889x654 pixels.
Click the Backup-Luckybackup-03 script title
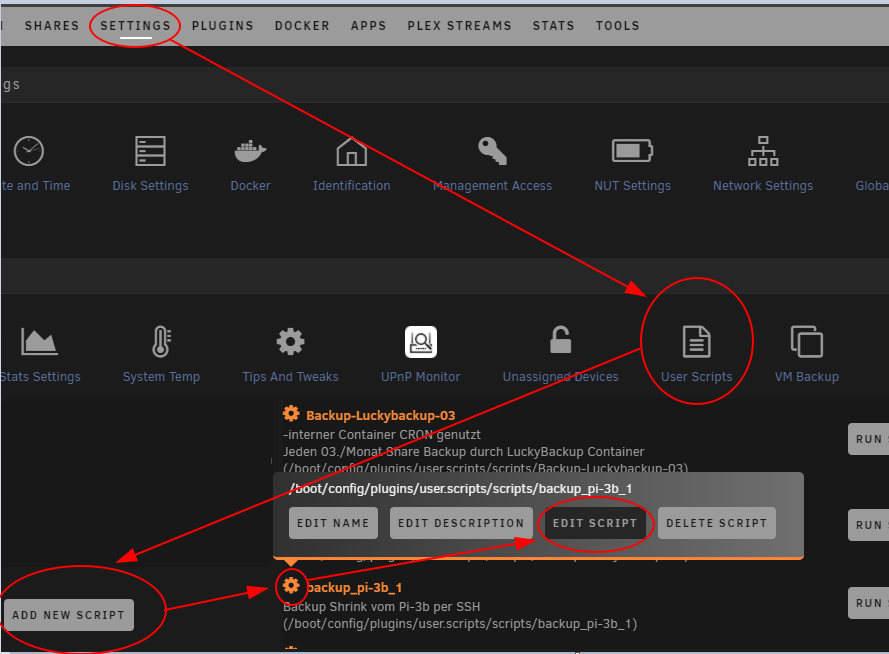[x=380, y=415]
